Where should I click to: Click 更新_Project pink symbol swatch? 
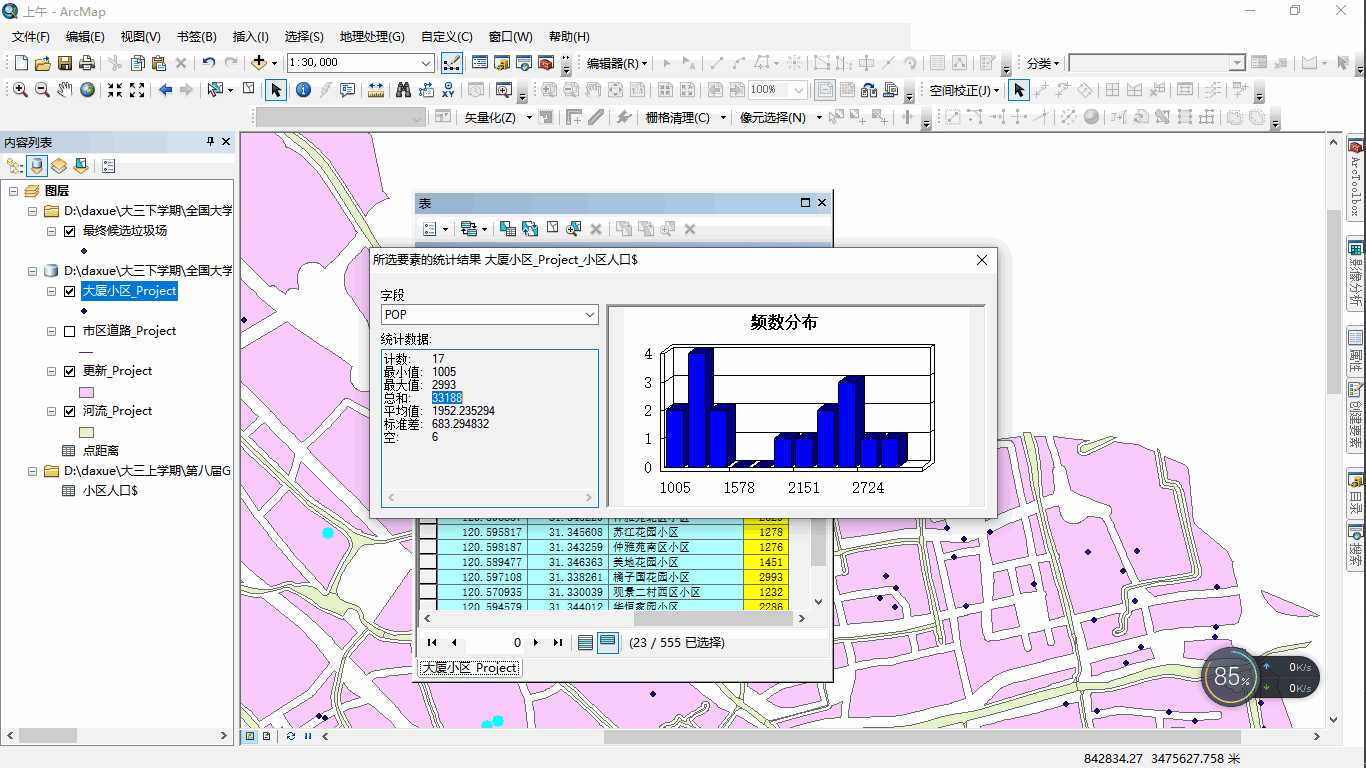[86, 392]
